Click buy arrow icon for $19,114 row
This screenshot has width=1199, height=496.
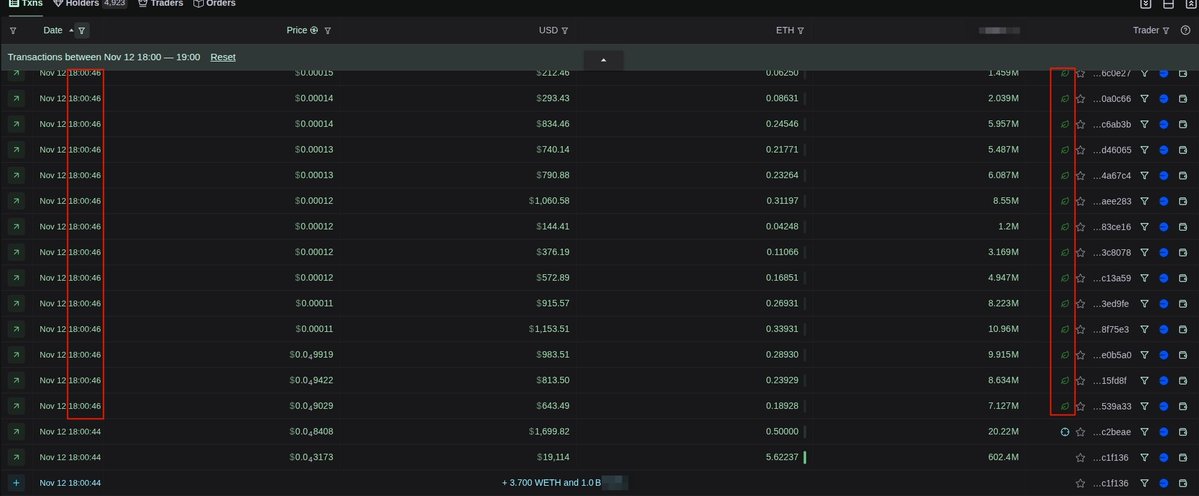coord(16,457)
